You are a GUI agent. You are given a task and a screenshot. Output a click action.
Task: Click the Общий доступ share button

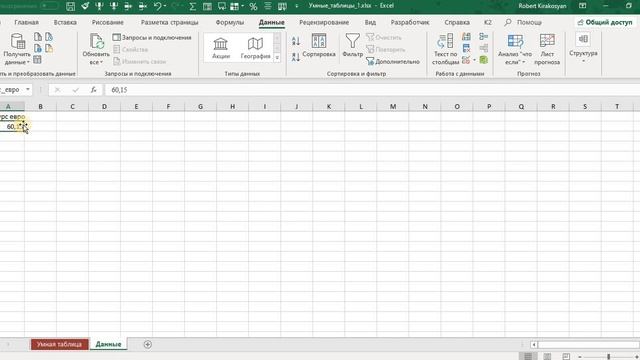coord(604,22)
